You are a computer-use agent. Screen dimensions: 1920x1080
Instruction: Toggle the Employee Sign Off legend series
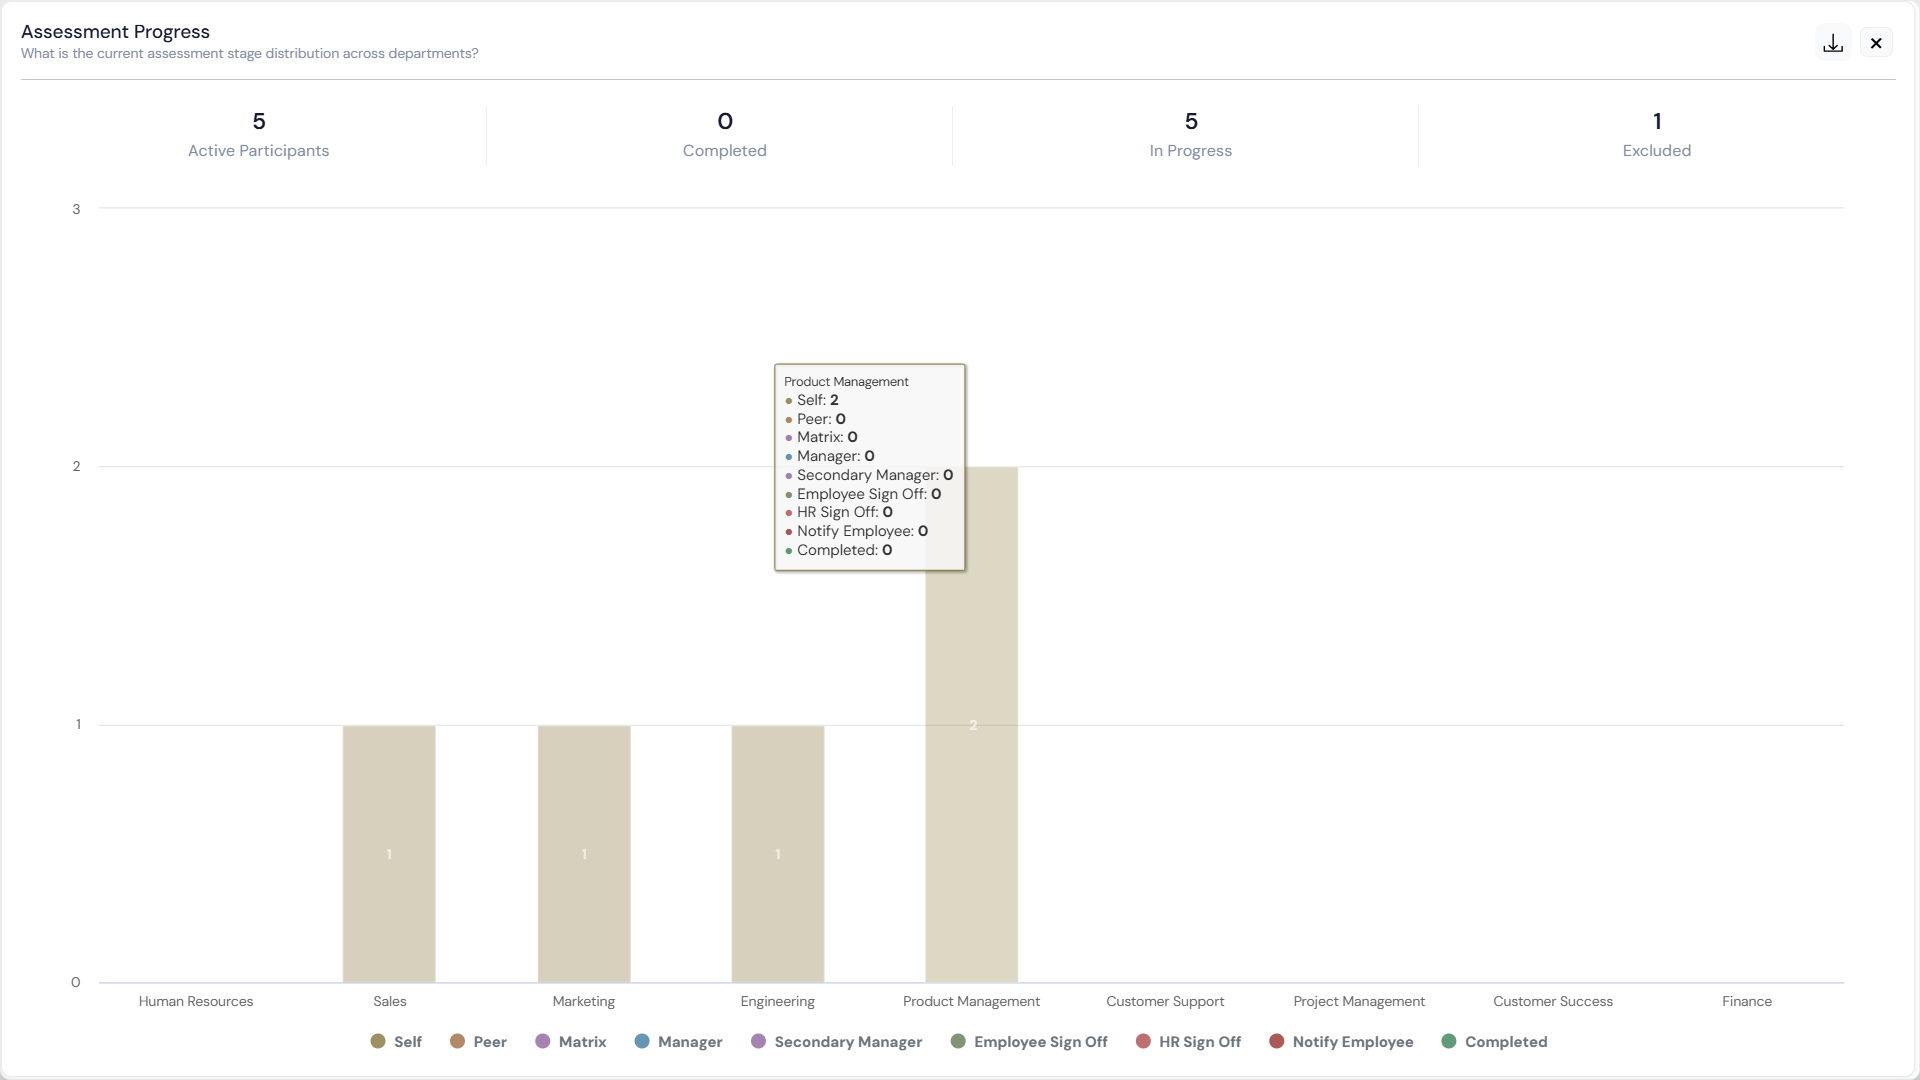[1029, 1042]
